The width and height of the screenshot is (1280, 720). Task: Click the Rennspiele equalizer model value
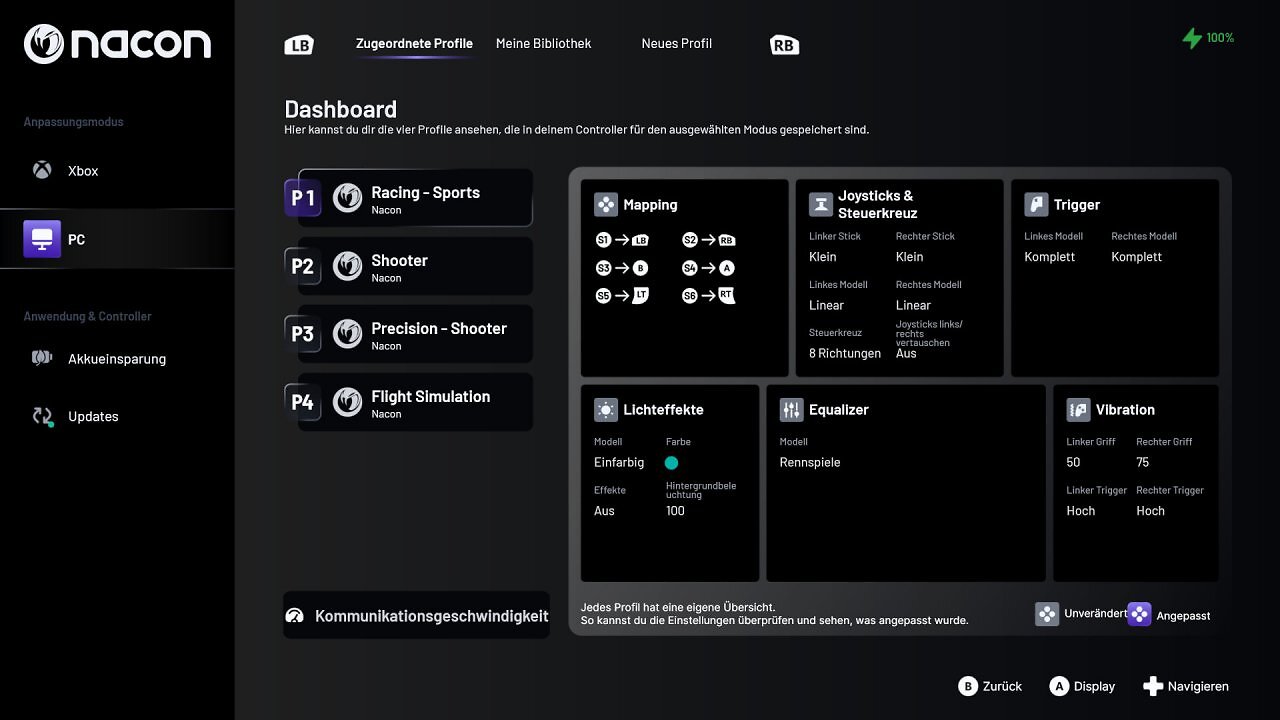pyautogui.click(x=810, y=462)
